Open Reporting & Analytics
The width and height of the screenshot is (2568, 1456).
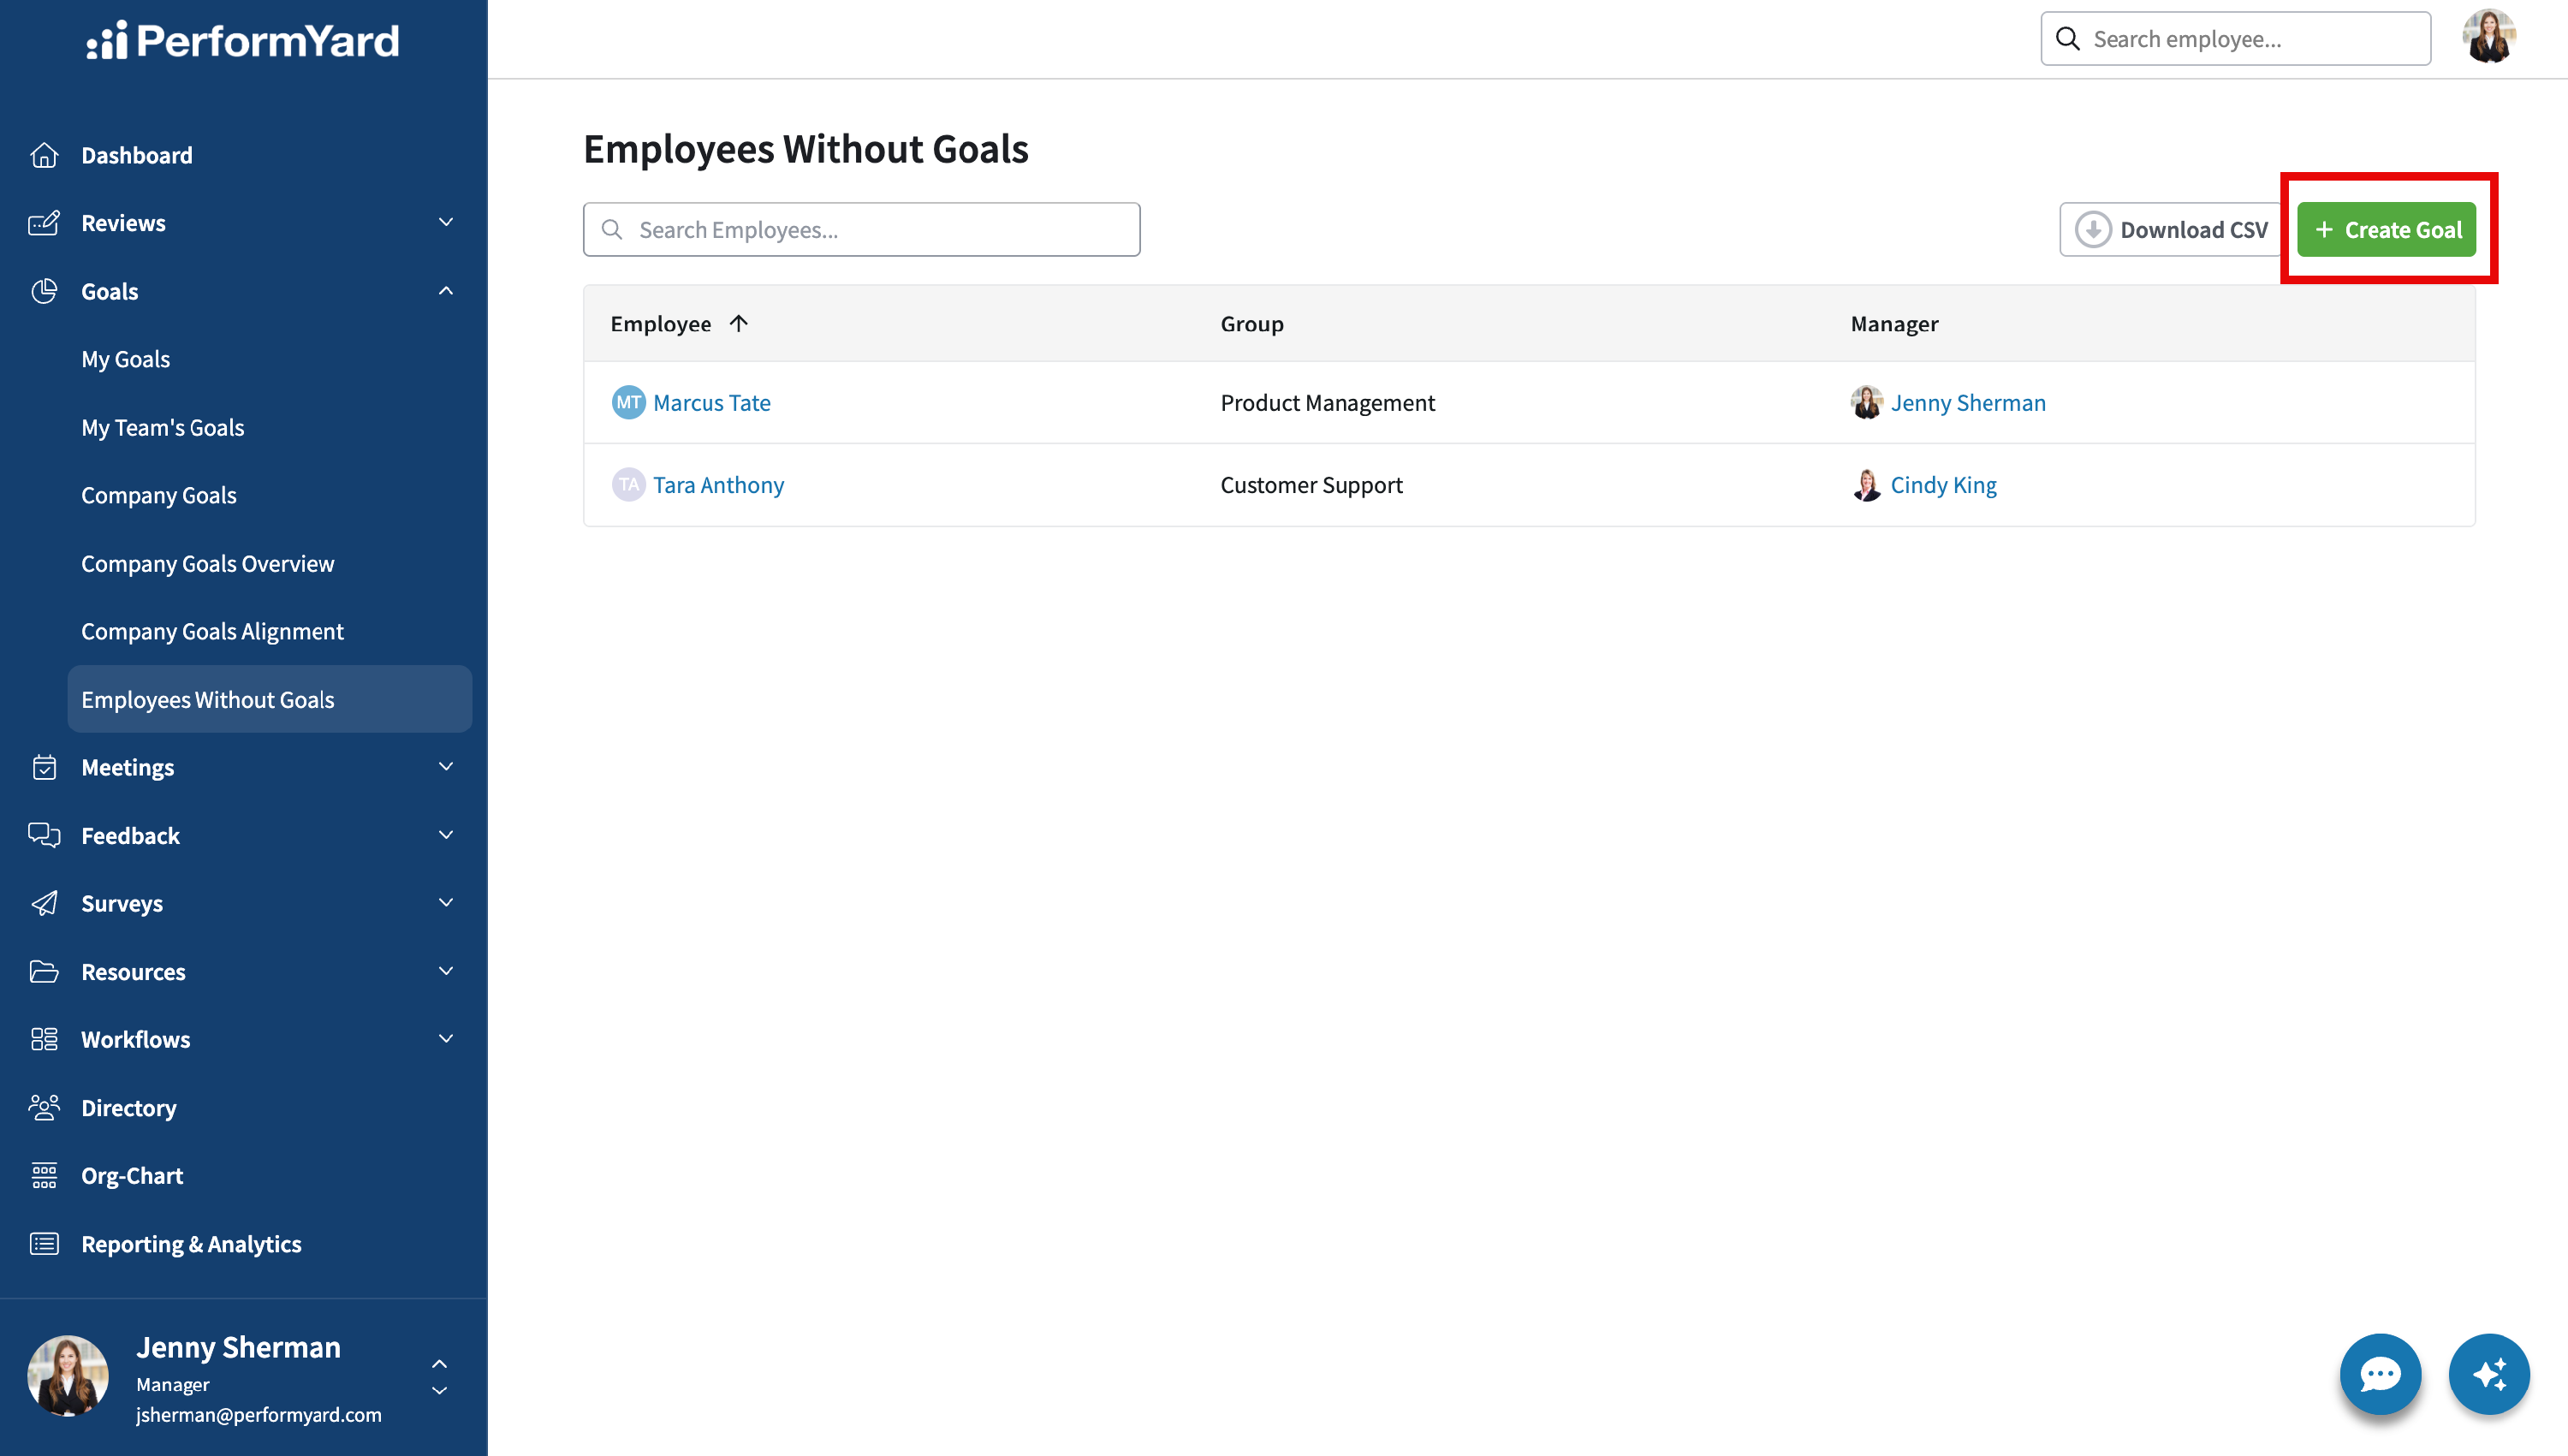(x=191, y=1243)
